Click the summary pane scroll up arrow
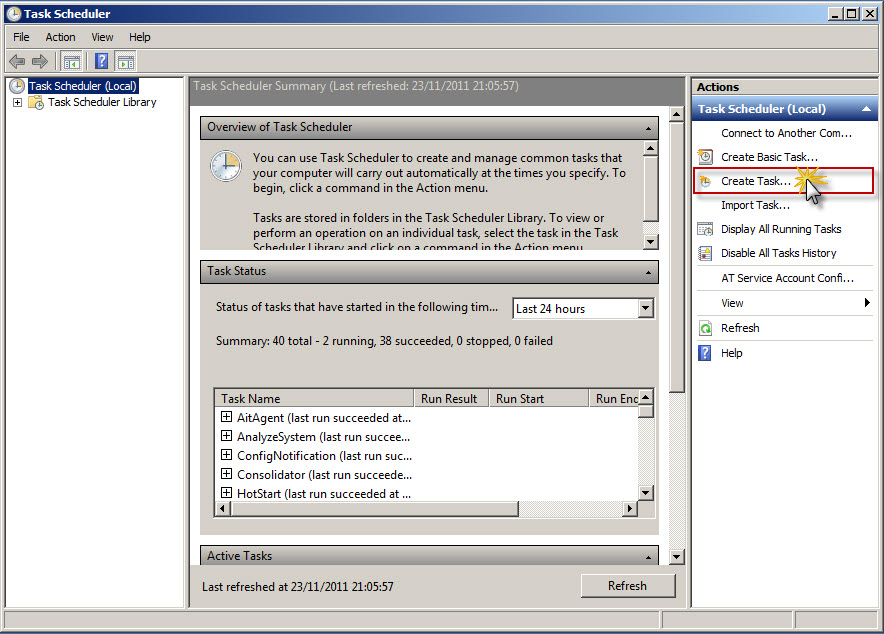Screen dimensions: 884x634 pos(677,114)
